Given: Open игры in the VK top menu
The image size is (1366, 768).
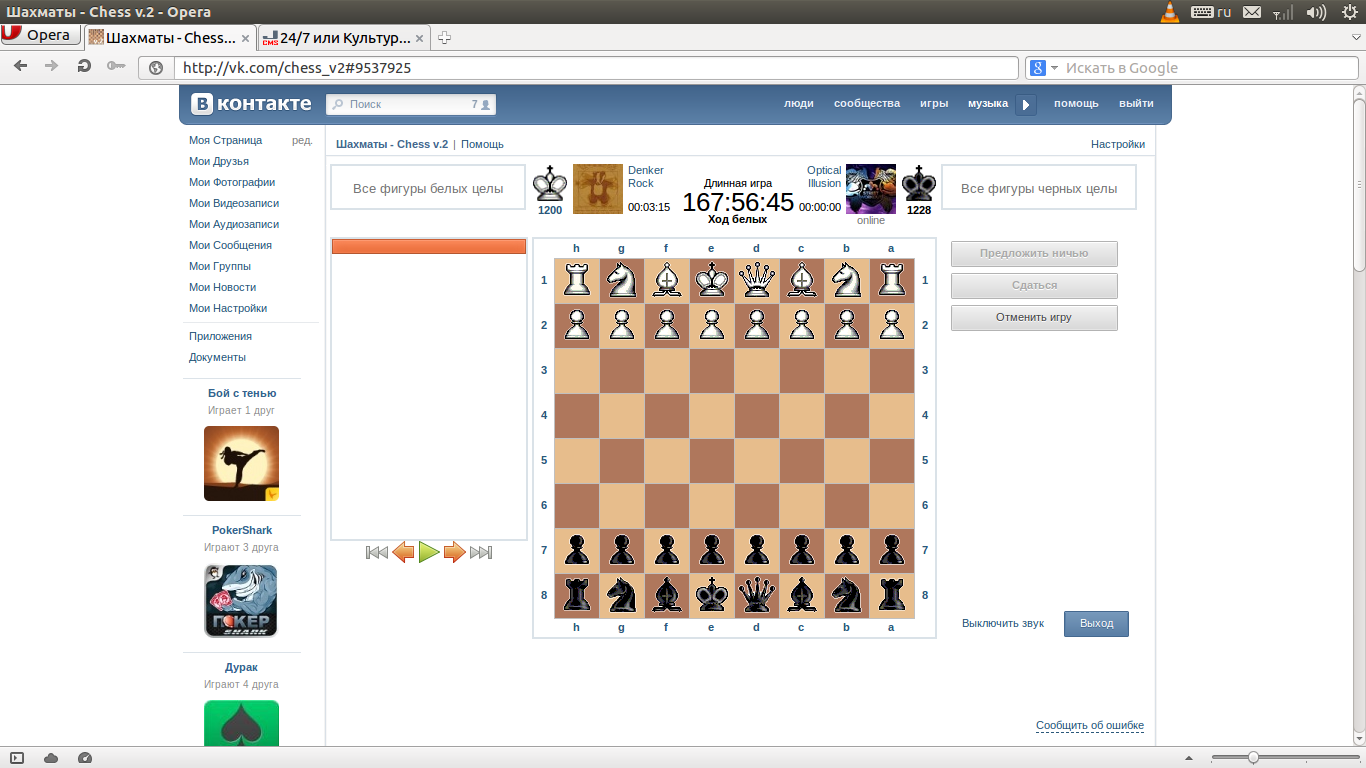Looking at the screenshot, I should 934,104.
